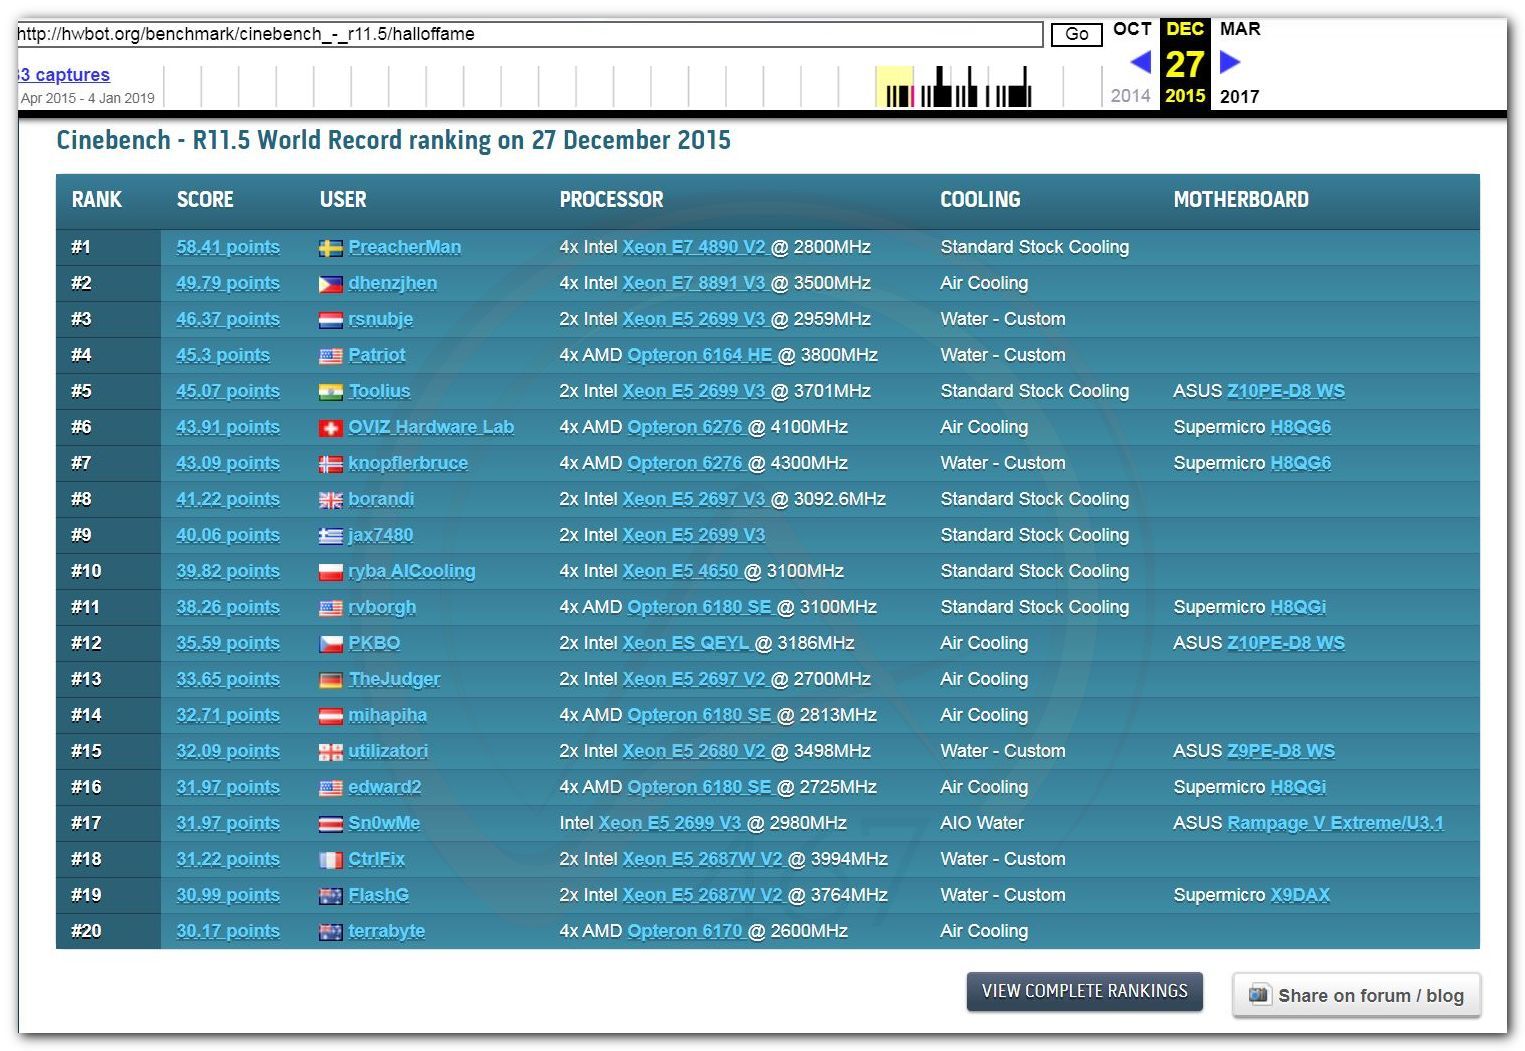Open the 43.09 points score

tap(228, 464)
